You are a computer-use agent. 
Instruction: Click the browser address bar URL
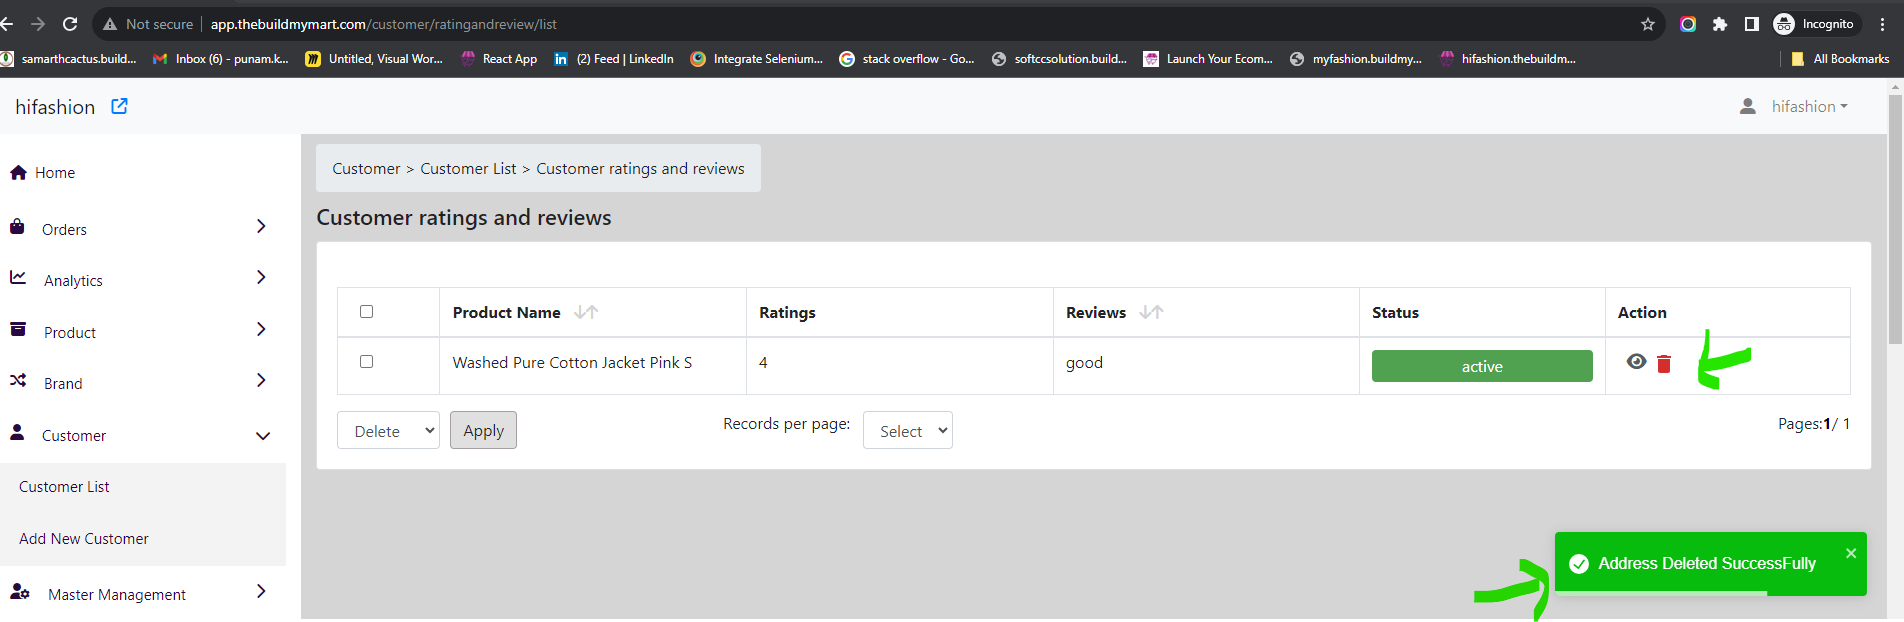(x=384, y=24)
